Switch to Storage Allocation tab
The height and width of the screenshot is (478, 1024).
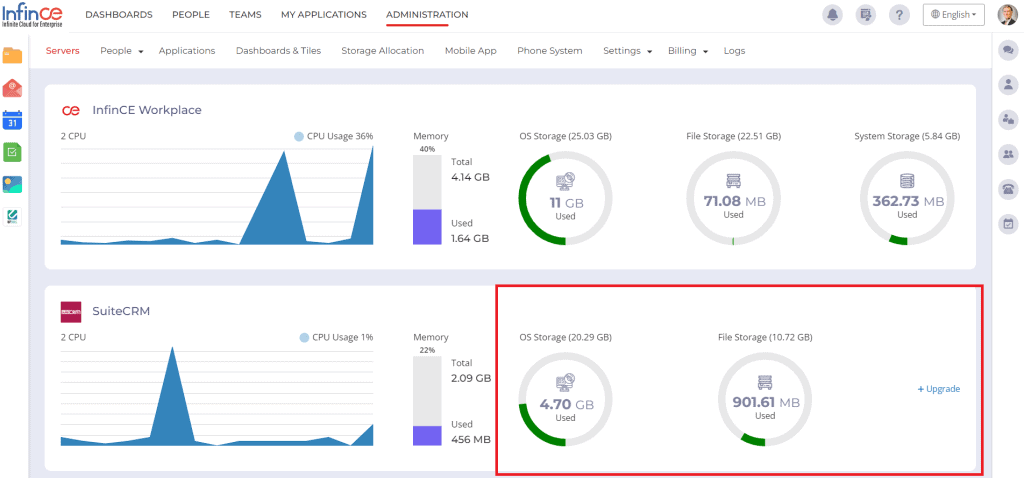pos(383,51)
